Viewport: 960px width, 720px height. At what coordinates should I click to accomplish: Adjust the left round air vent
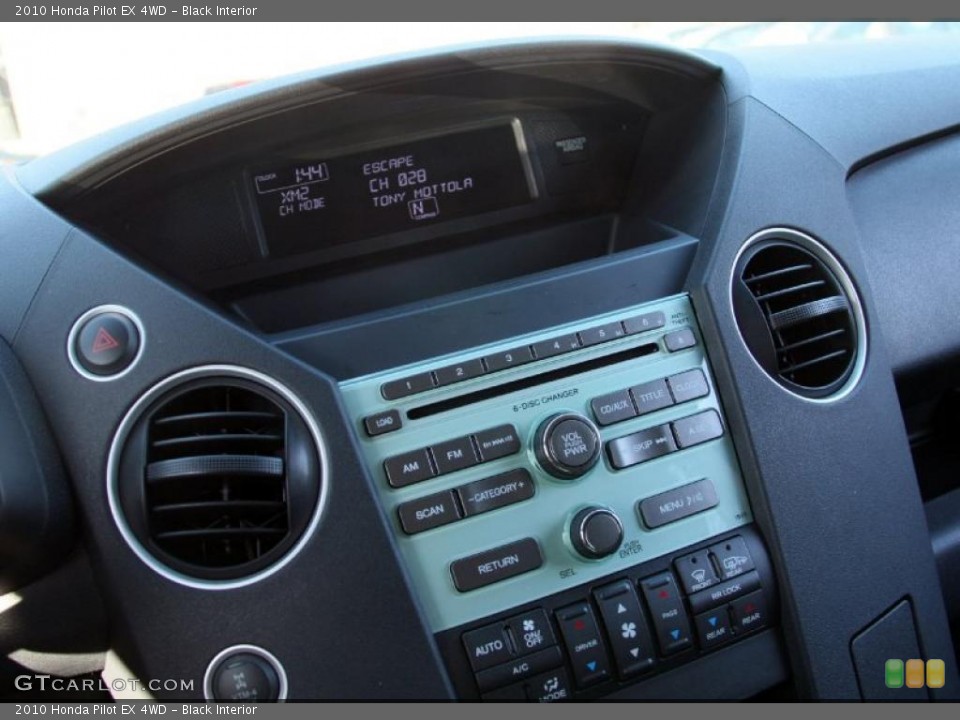[217, 478]
